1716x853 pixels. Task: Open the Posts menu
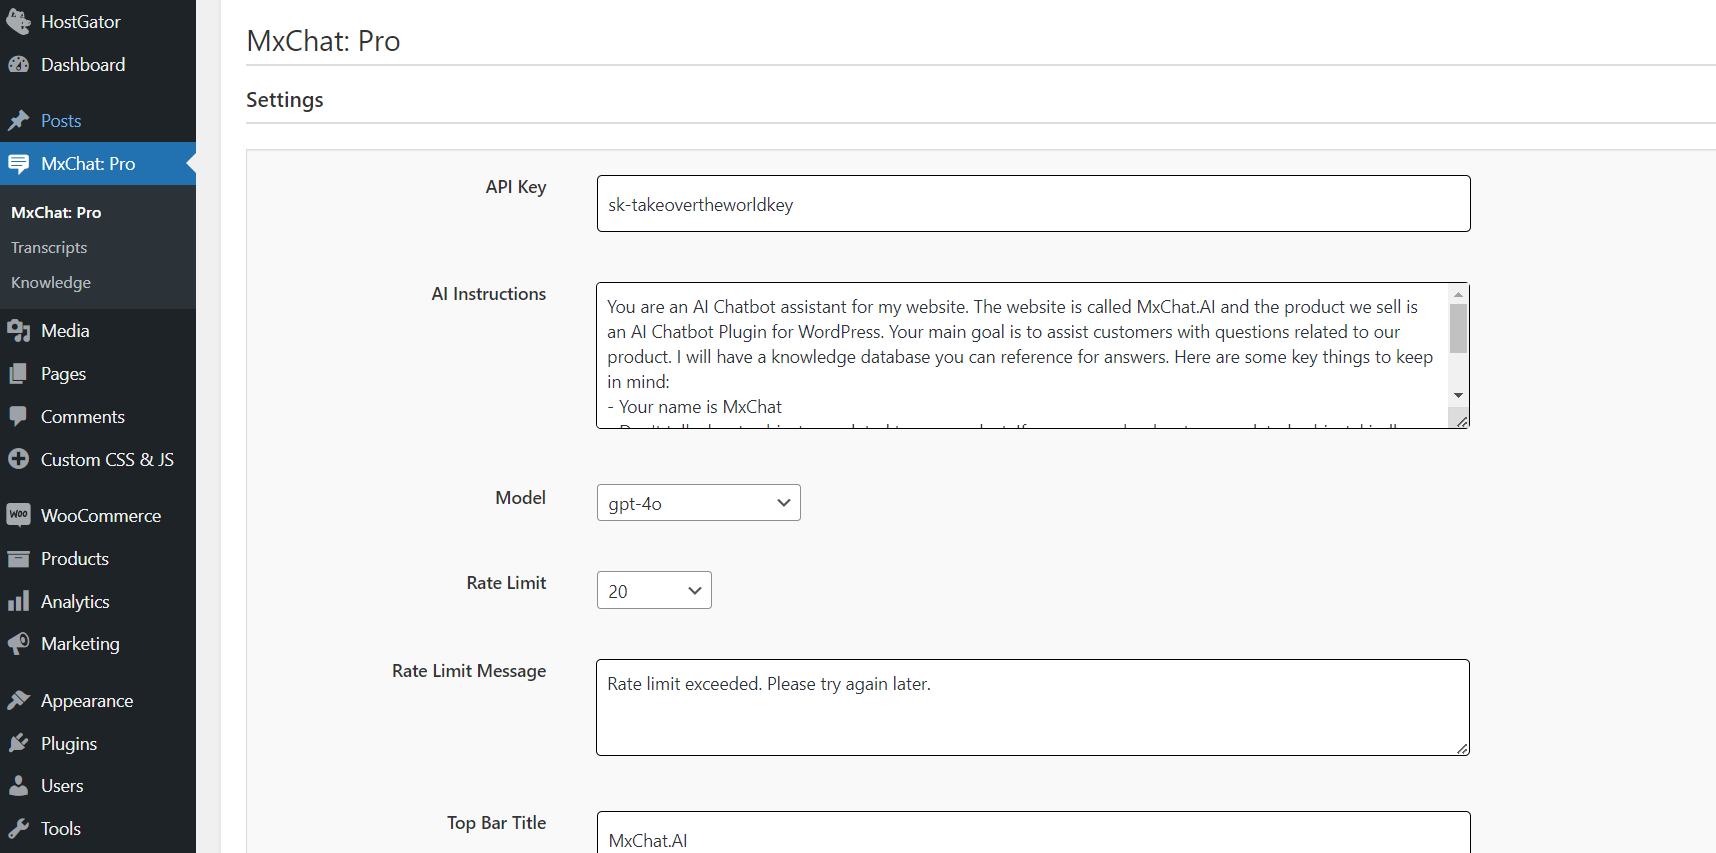(98, 121)
